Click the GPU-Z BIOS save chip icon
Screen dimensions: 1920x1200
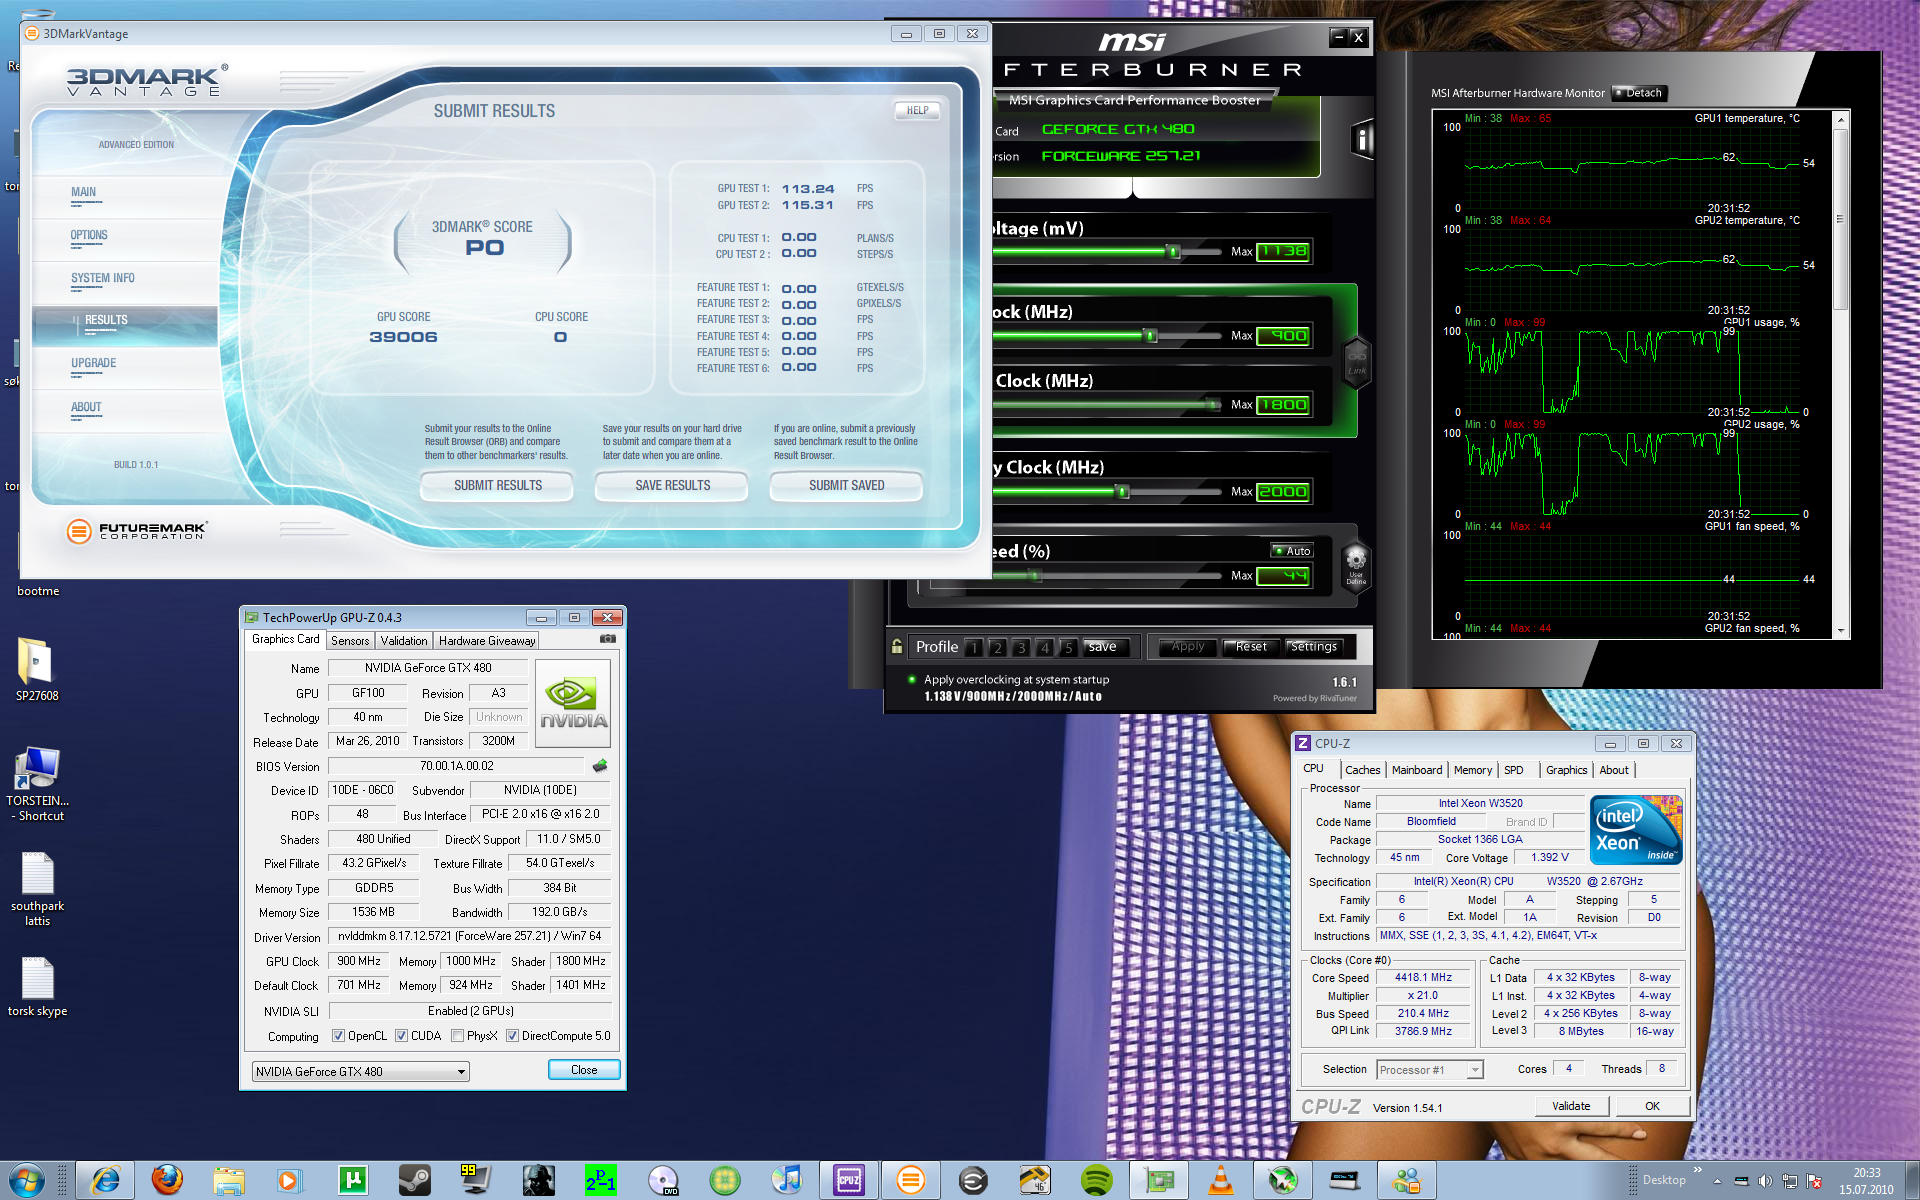pyautogui.click(x=600, y=766)
